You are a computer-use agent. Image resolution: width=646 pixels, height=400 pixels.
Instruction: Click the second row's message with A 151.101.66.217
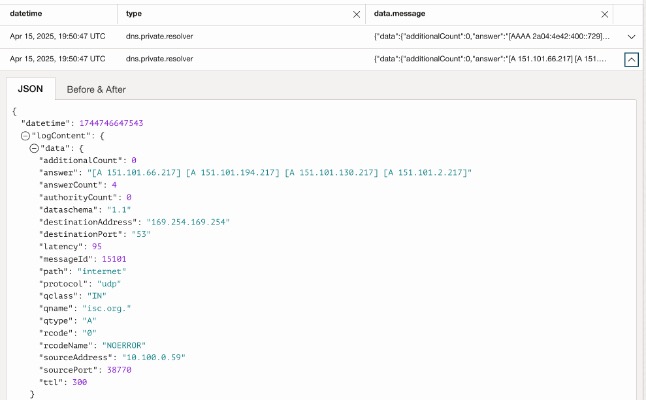point(490,59)
